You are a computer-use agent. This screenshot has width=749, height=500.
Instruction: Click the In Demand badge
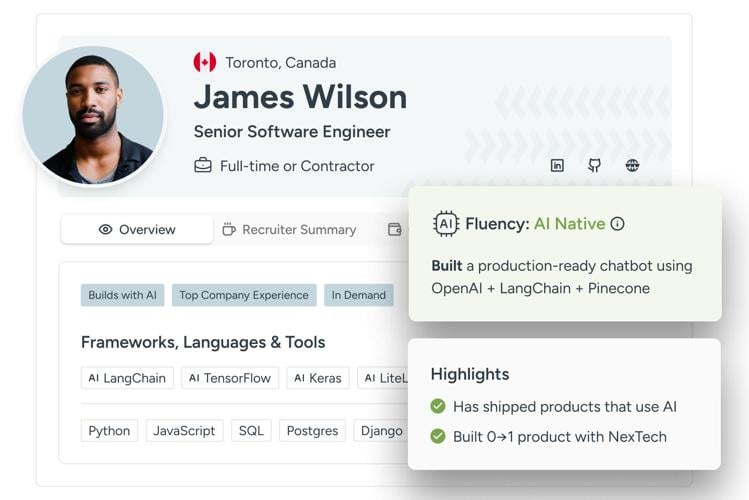tap(358, 295)
